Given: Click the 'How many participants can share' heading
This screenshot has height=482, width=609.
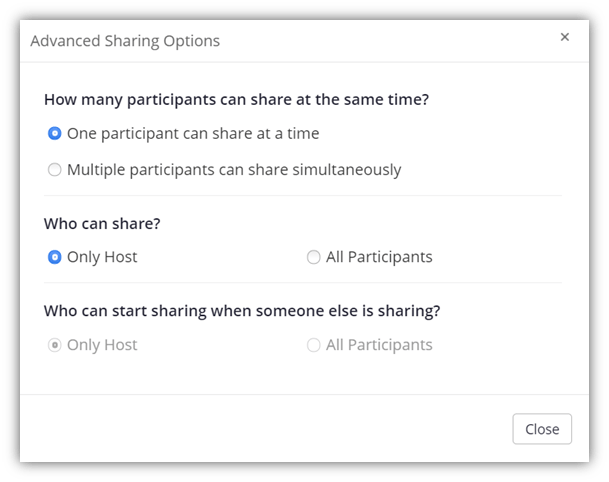Looking at the screenshot, I should (x=237, y=100).
